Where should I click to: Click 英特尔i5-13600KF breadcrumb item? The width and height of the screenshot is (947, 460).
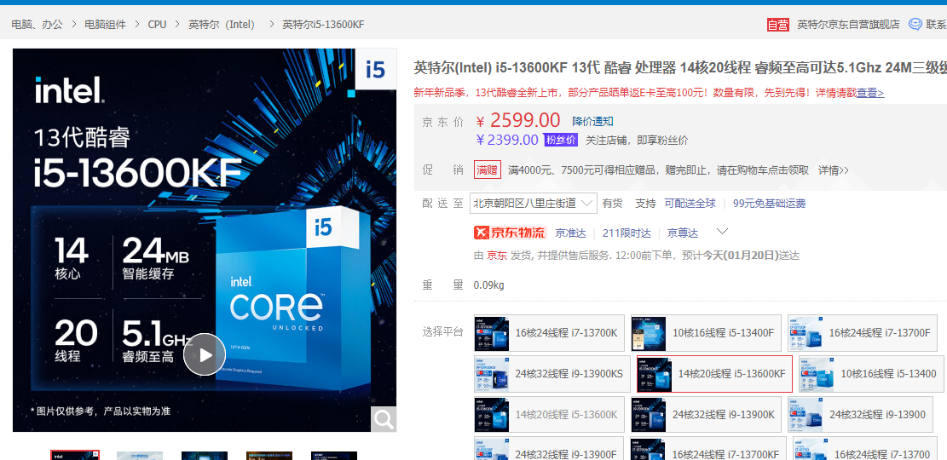point(324,25)
